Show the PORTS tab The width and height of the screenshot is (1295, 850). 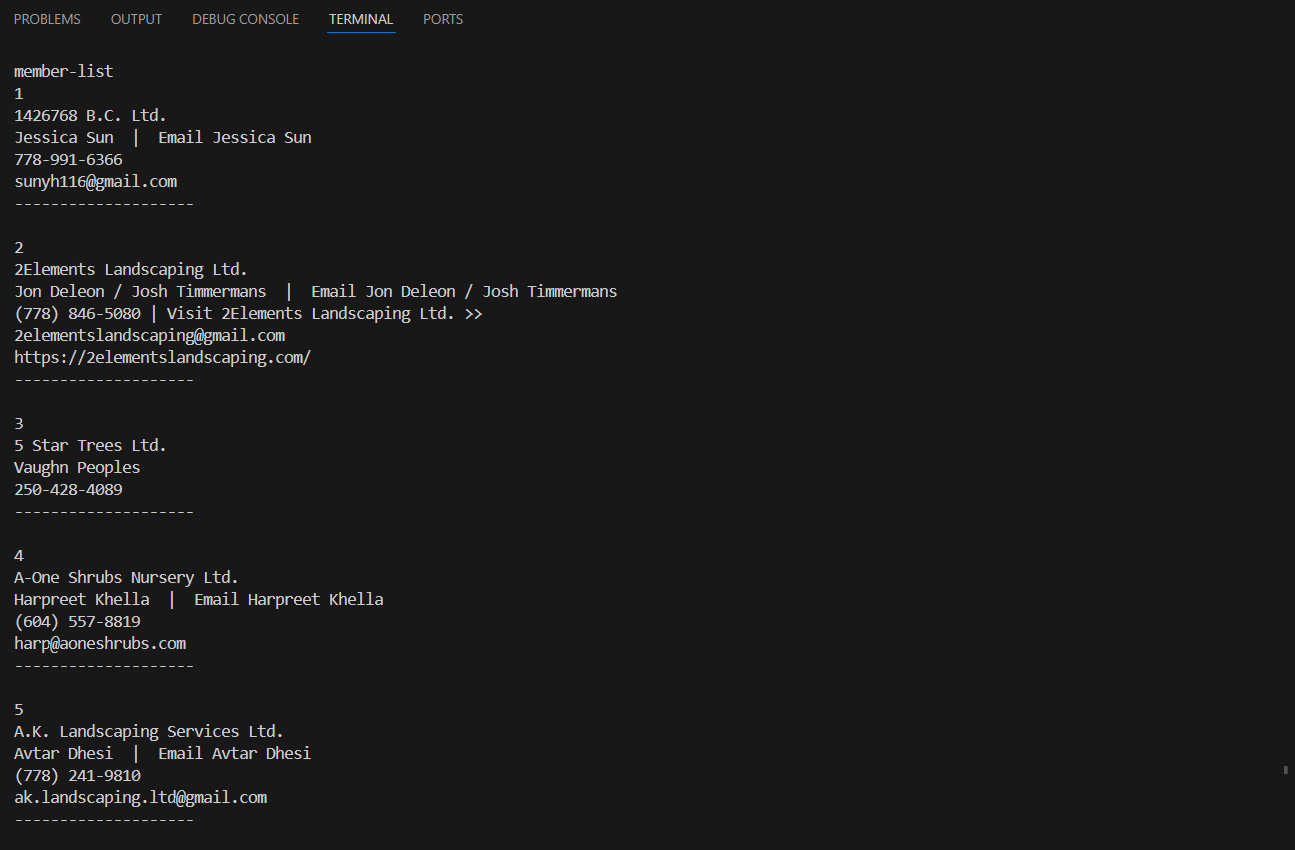coord(443,19)
